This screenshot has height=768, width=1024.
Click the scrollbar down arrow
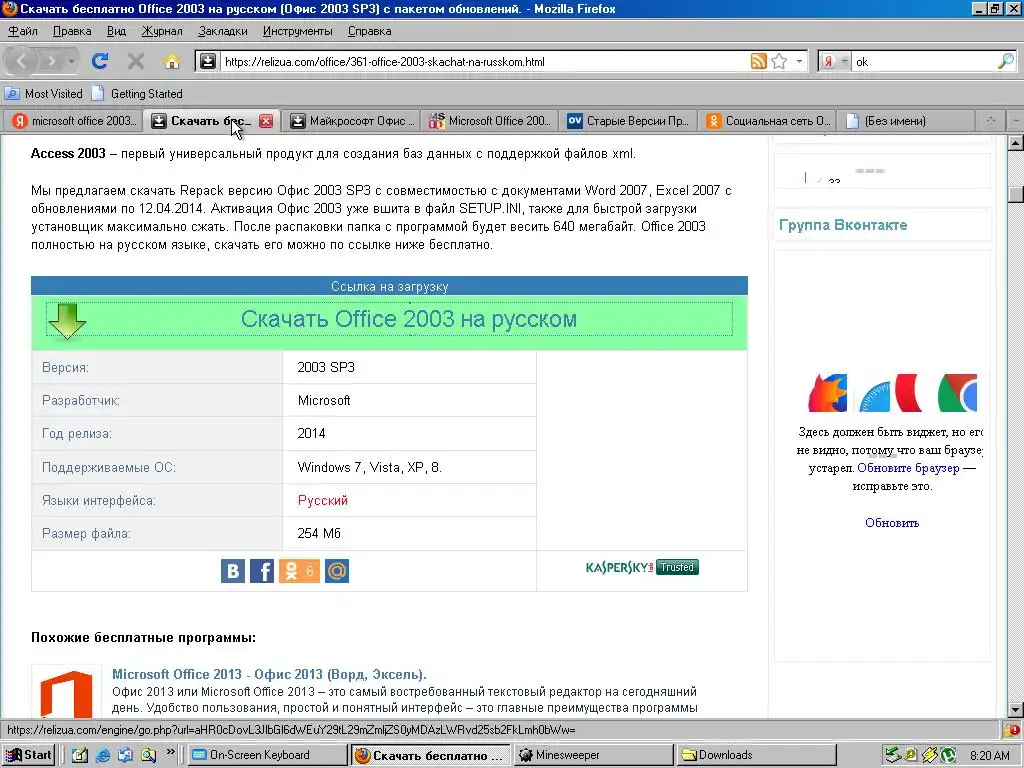tap(1016, 710)
